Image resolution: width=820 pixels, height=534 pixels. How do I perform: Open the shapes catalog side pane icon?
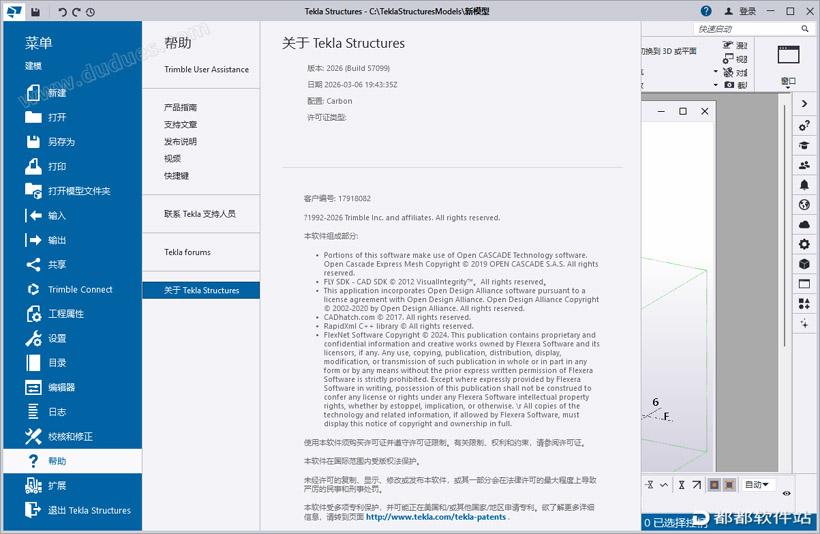[x=804, y=304]
